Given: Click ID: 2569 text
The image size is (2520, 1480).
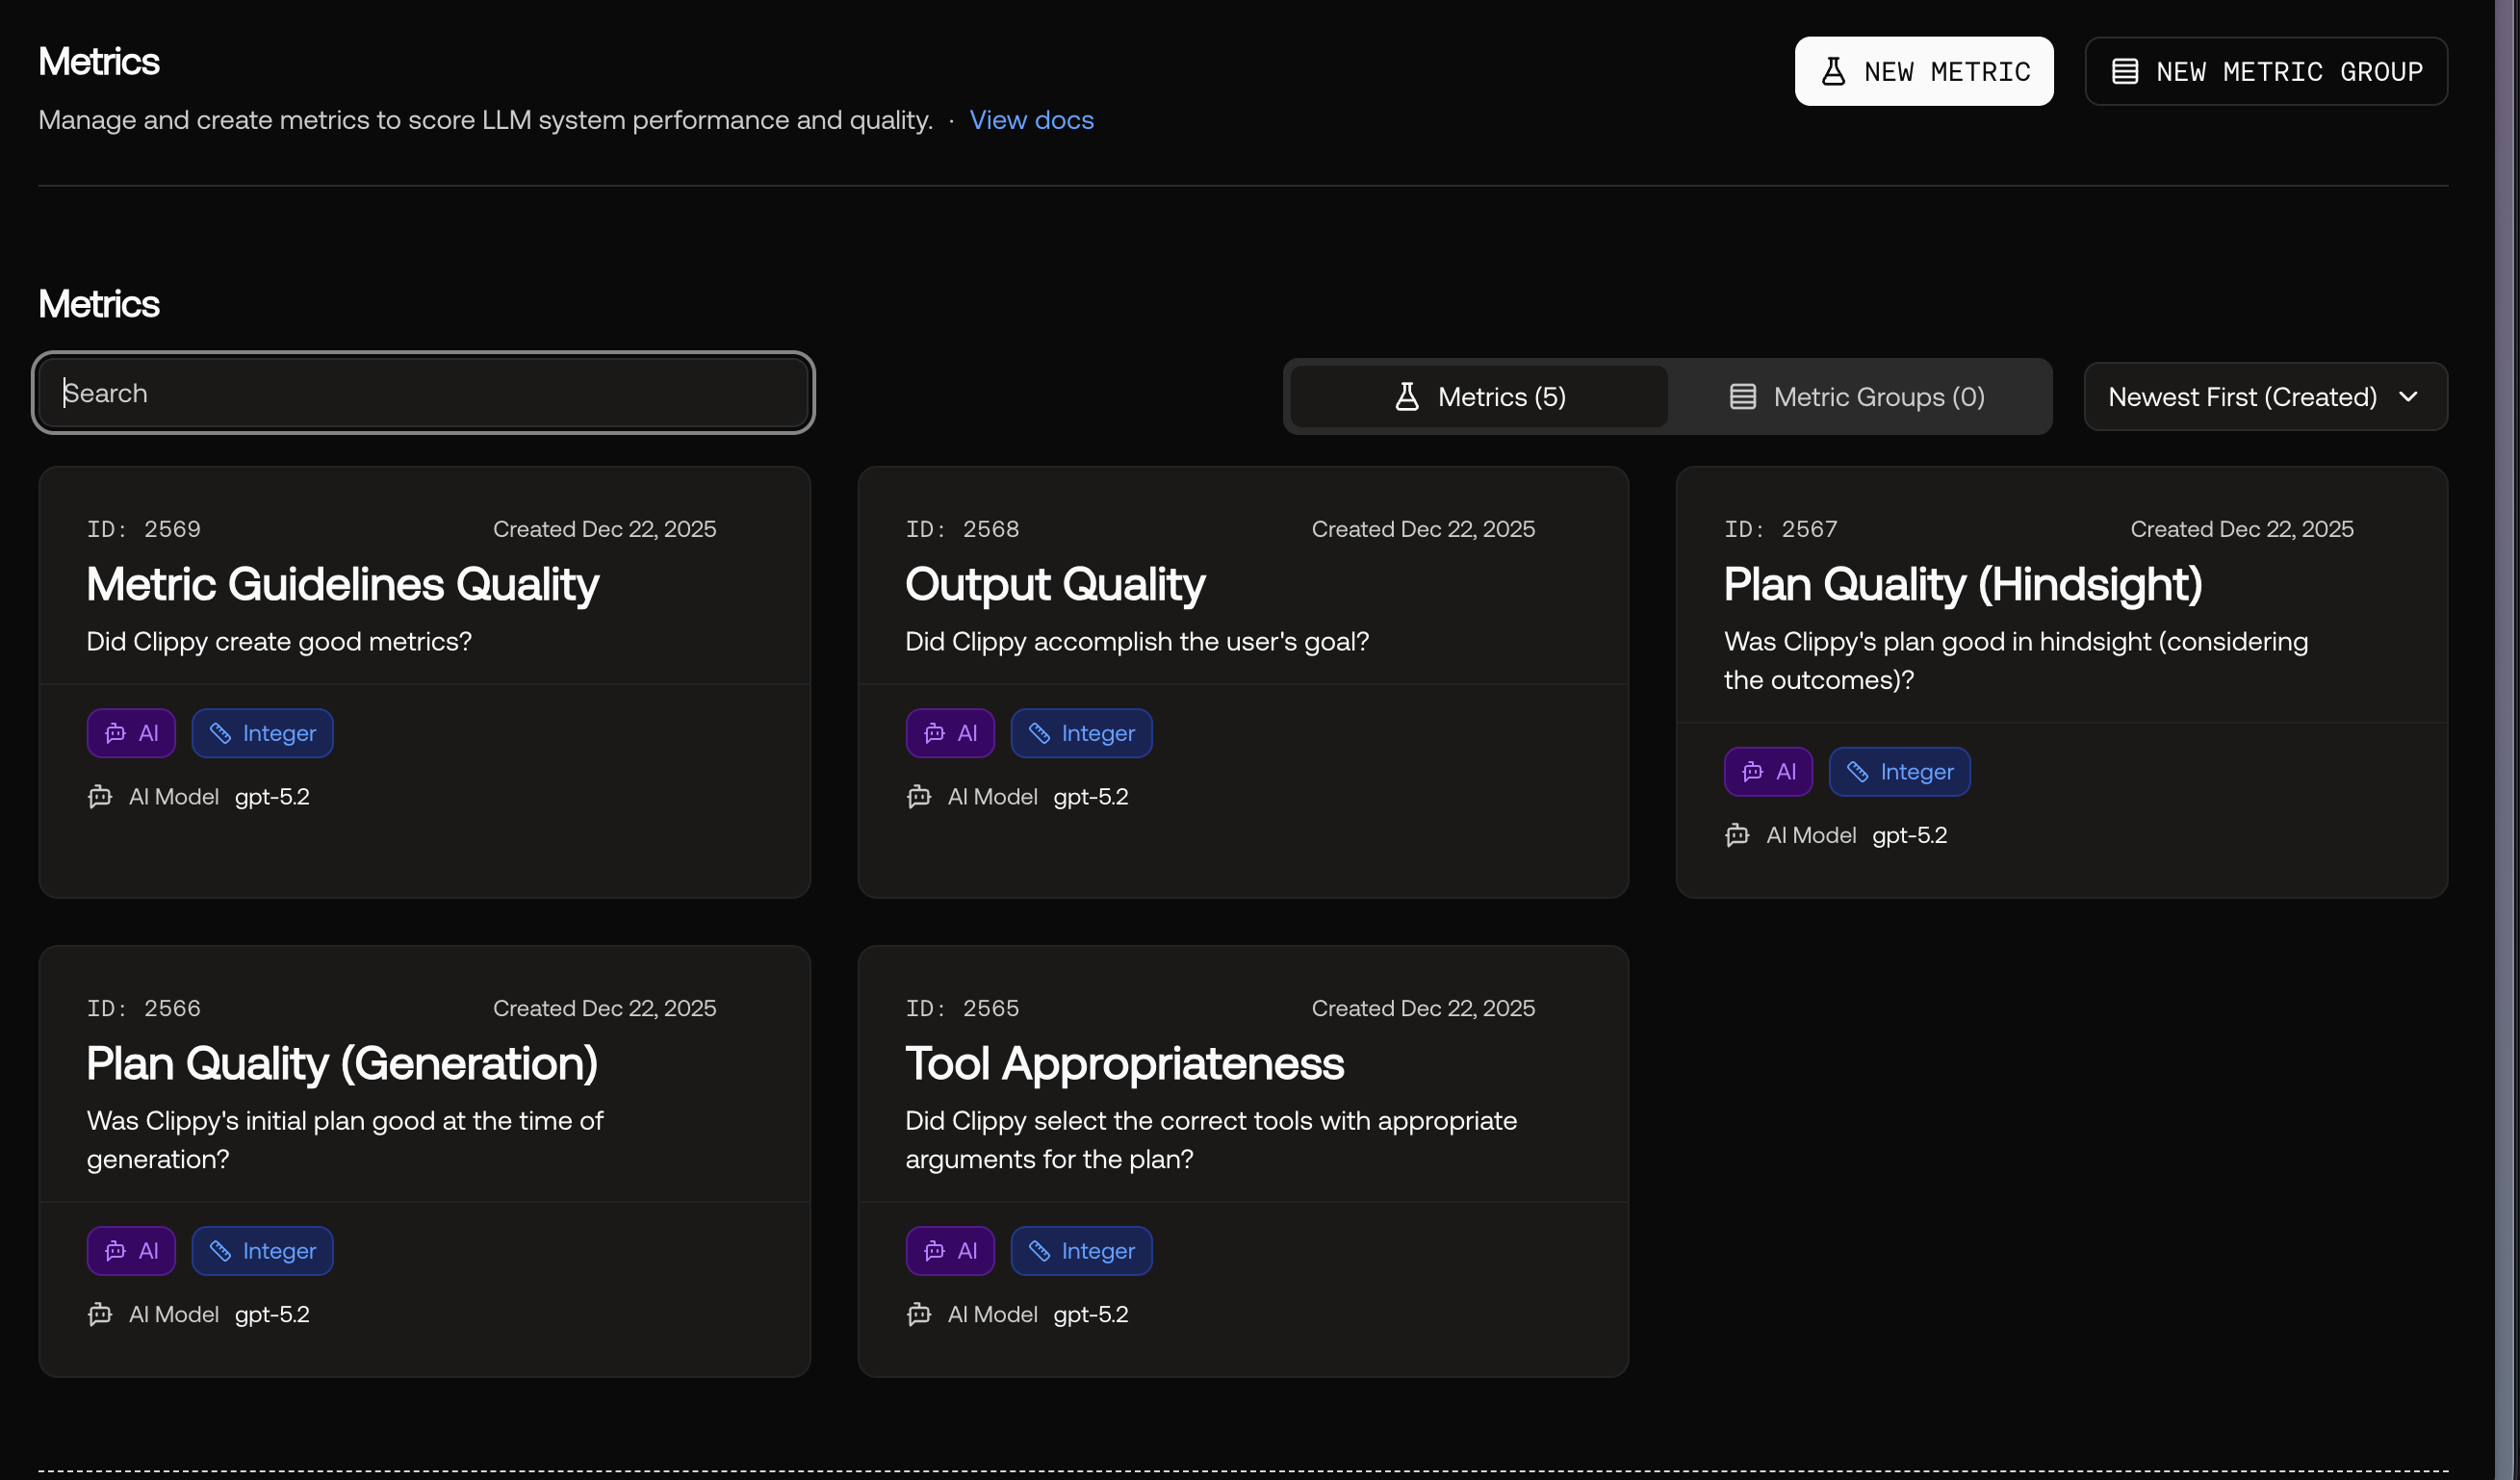Looking at the screenshot, I should [144, 529].
